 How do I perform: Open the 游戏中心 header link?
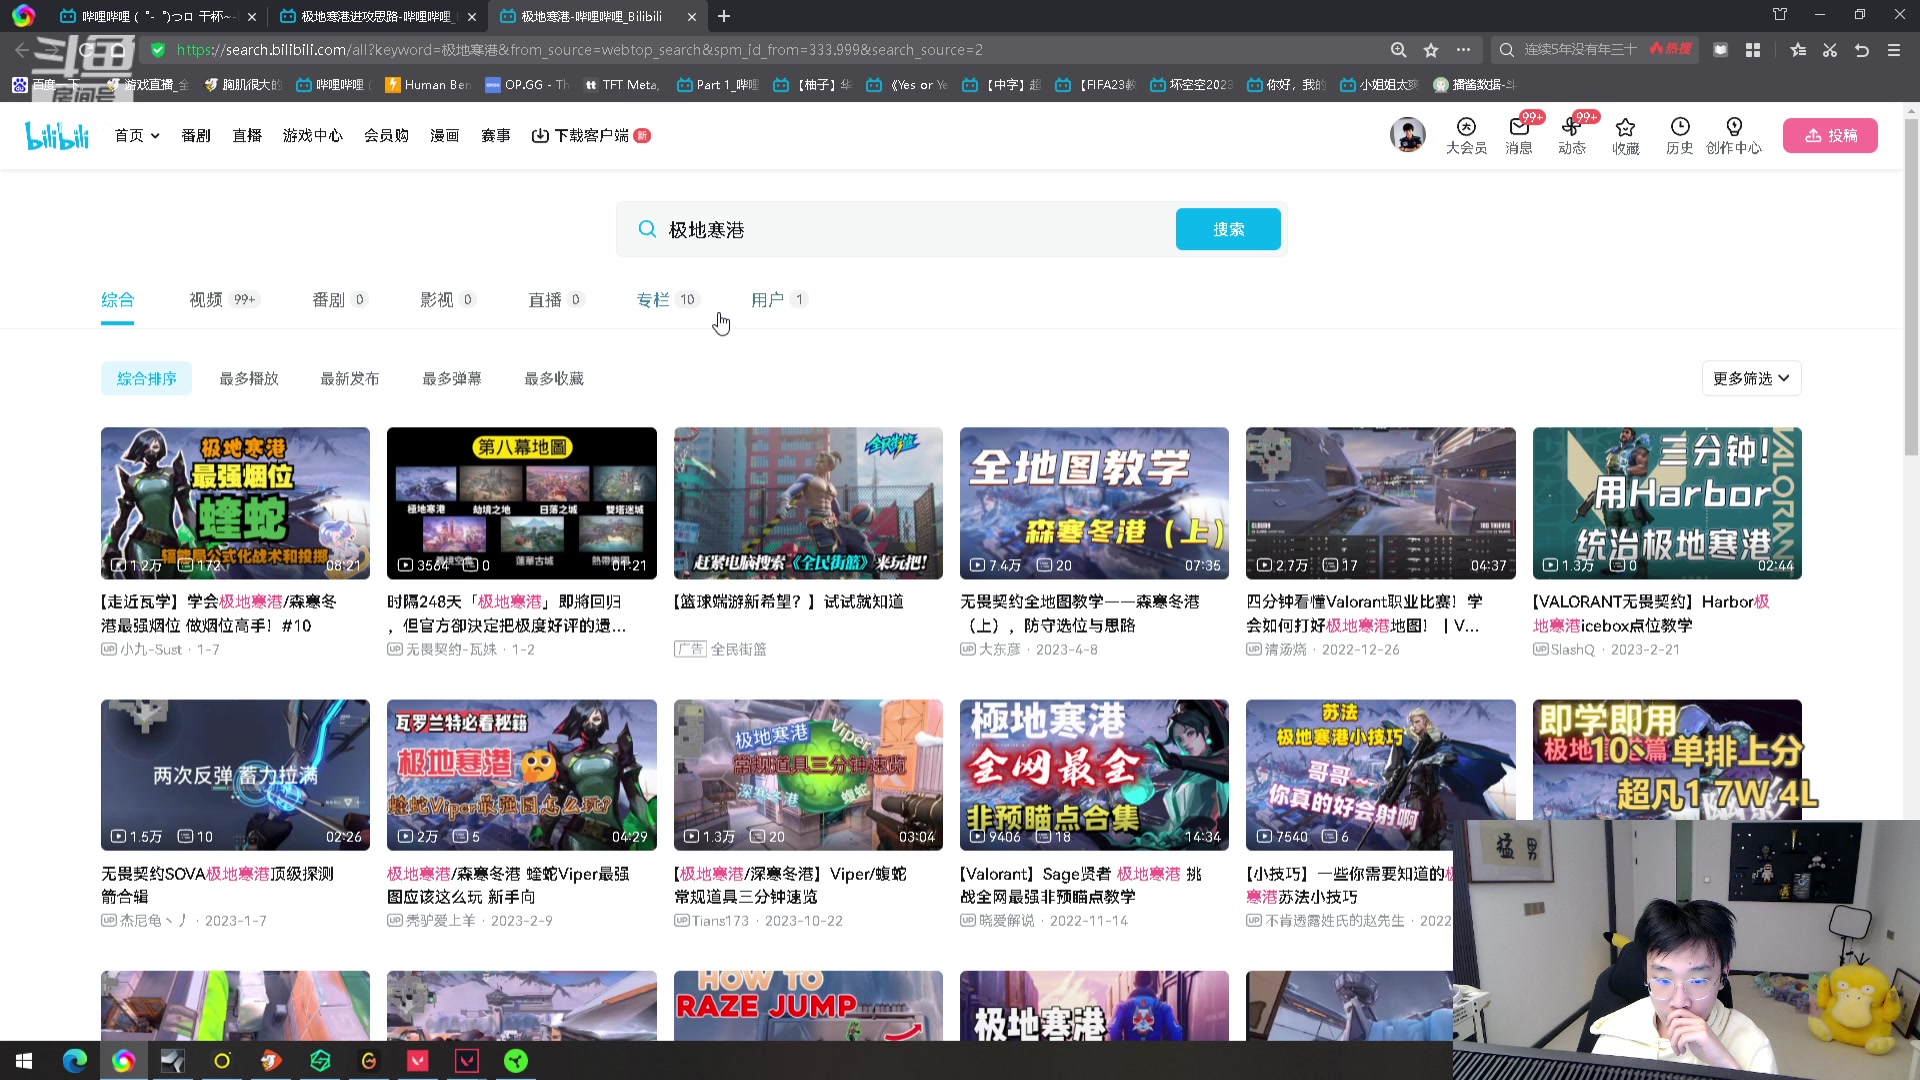pyautogui.click(x=312, y=135)
